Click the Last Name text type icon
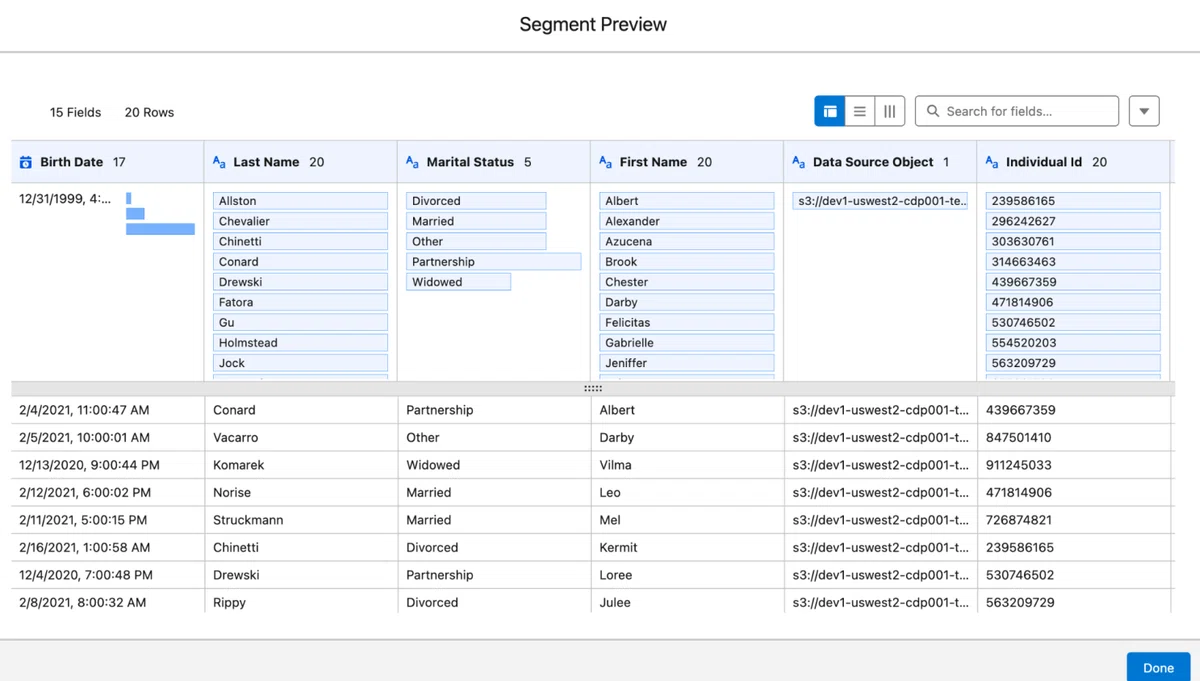The width and height of the screenshot is (1200, 681). [x=220, y=162]
